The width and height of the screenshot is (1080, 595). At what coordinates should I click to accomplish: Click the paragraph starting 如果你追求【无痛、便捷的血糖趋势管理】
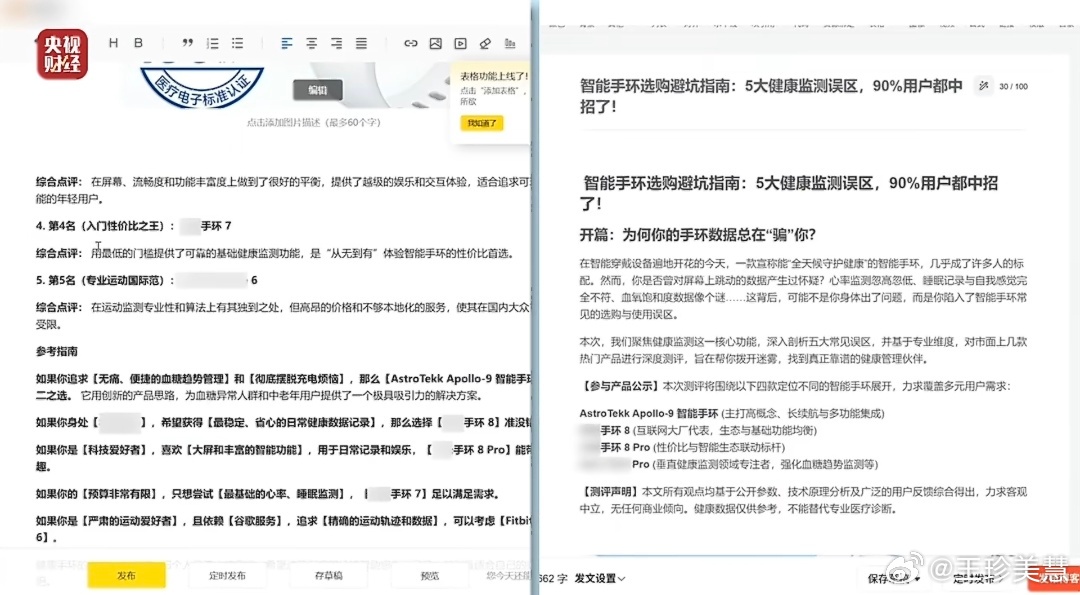pos(284,387)
